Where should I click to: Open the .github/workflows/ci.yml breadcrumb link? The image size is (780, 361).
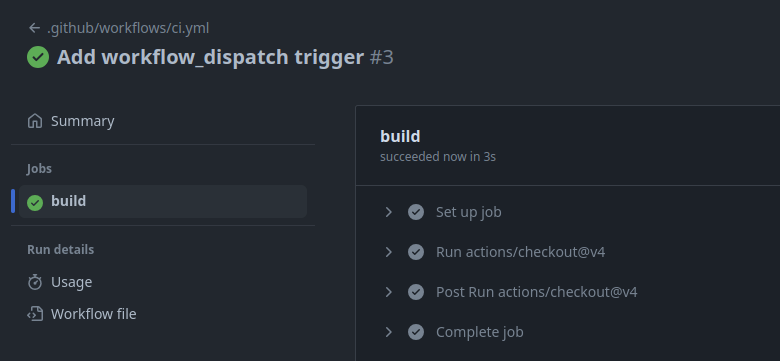[x=128, y=28]
